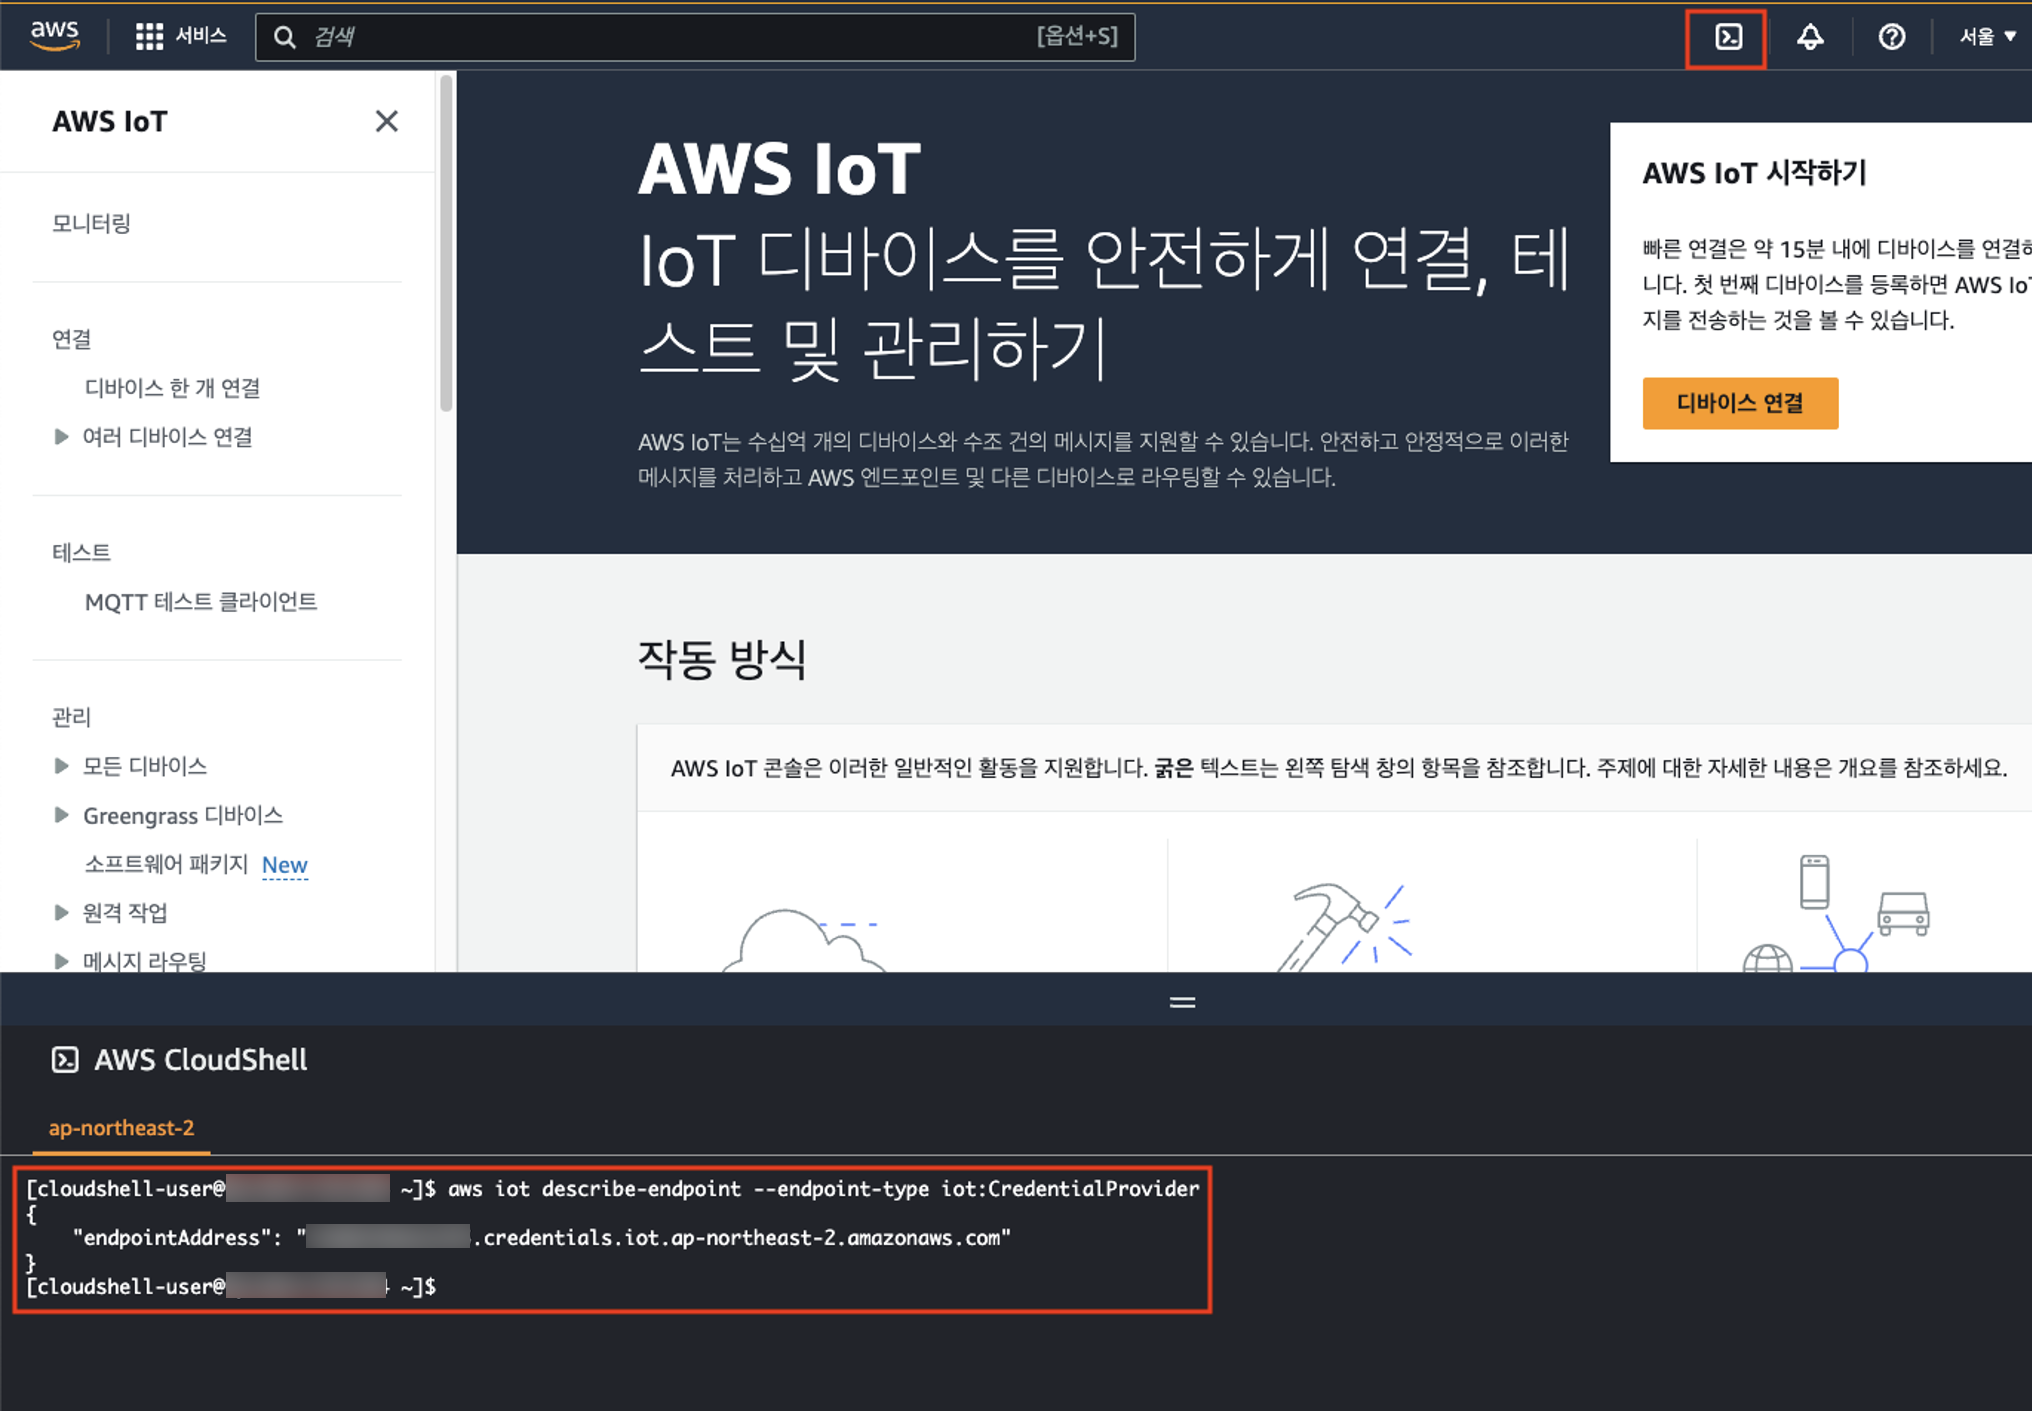
Task: Click the search magnifier icon
Action: pyautogui.click(x=285, y=38)
